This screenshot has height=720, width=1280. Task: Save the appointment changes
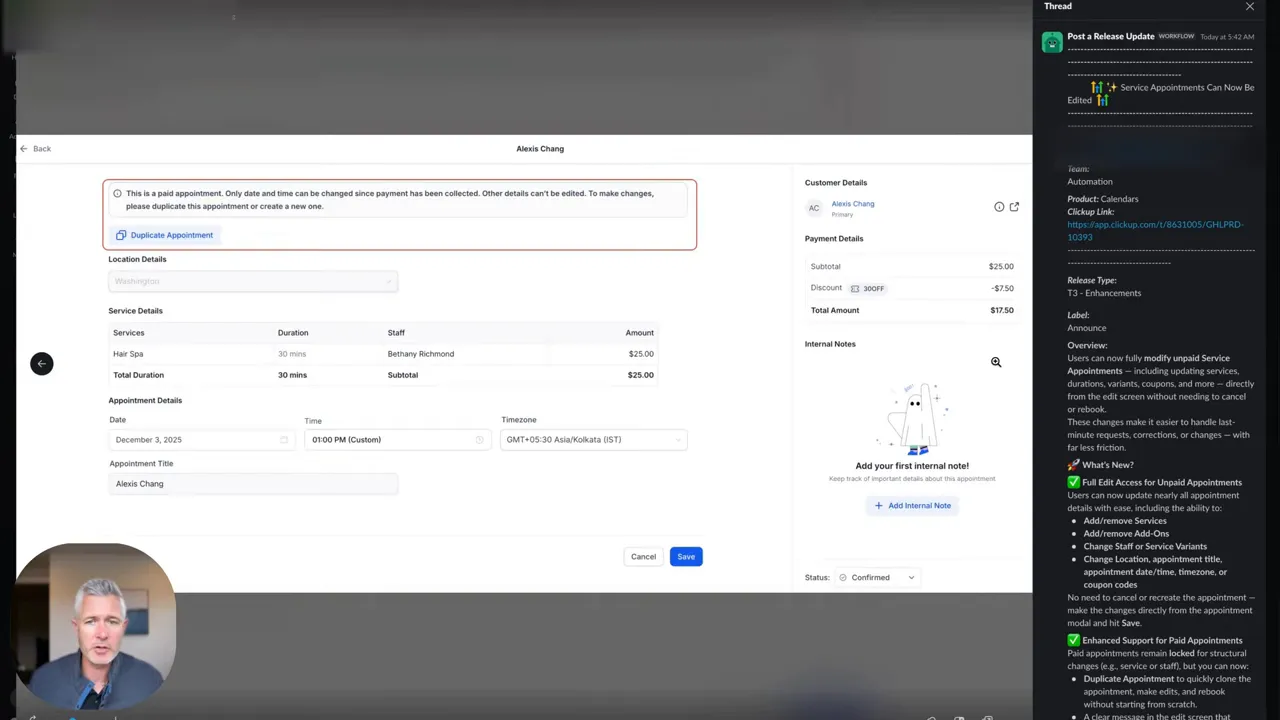coord(686,557)
